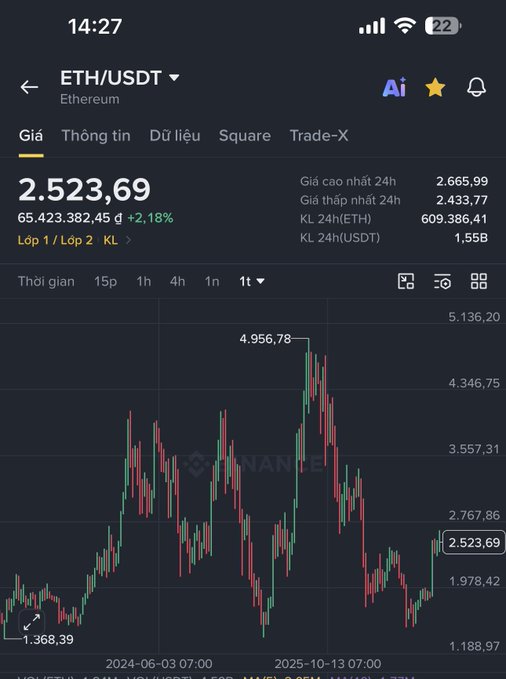Image resolution: width=506 pixels, height=679 pixels.
Task: Expand the 1t timeframe dropdown
Action: click(252, 281)
